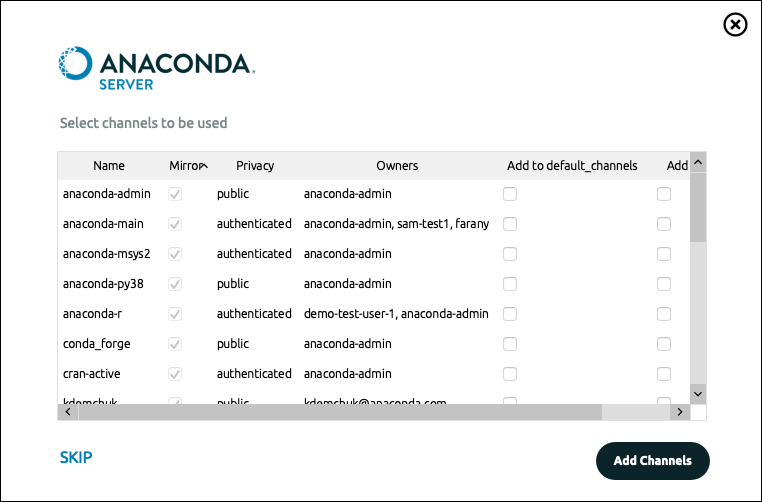Check default_channels box for anaconda-r

tap(510, 314)
